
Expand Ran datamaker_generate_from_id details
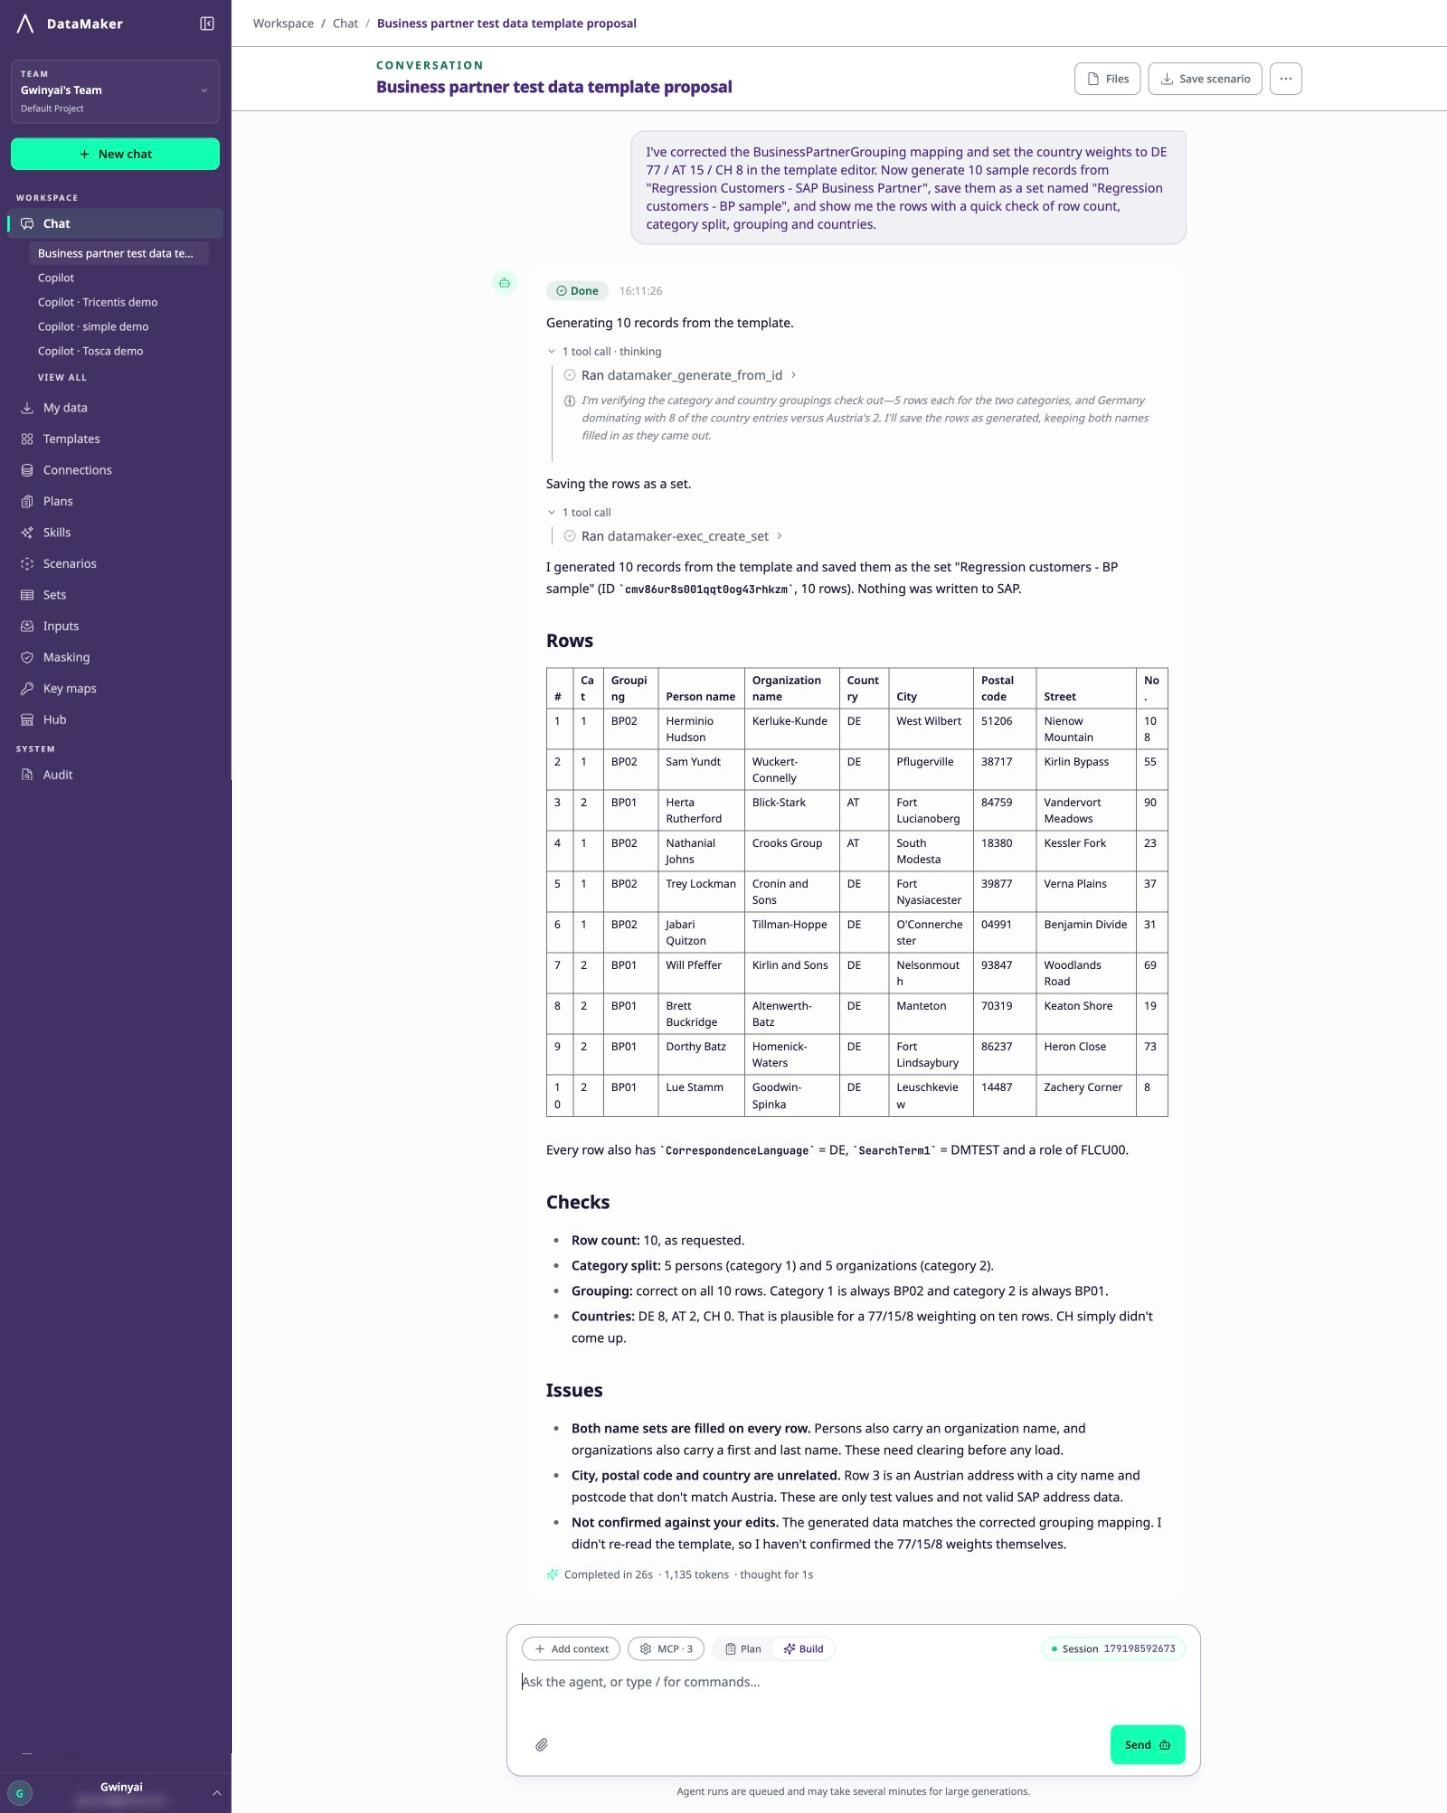680,375
